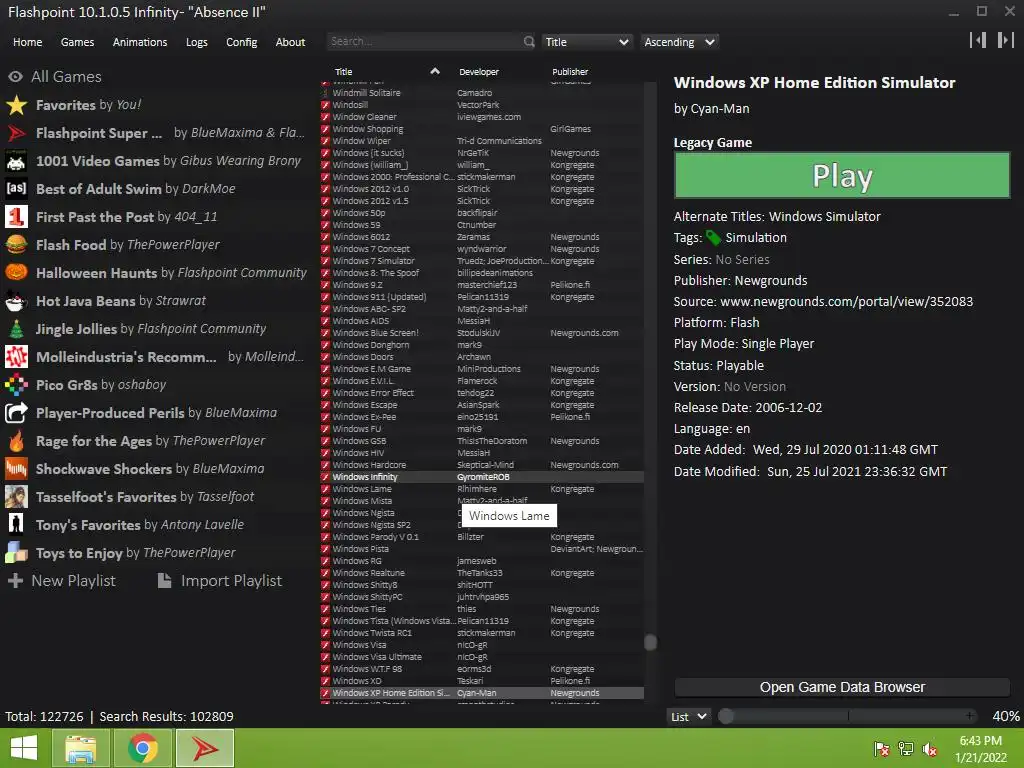Open File Explorer from the taskbar
The width and height of the screenshot is (1024, 768).
(x=80, y=748)
